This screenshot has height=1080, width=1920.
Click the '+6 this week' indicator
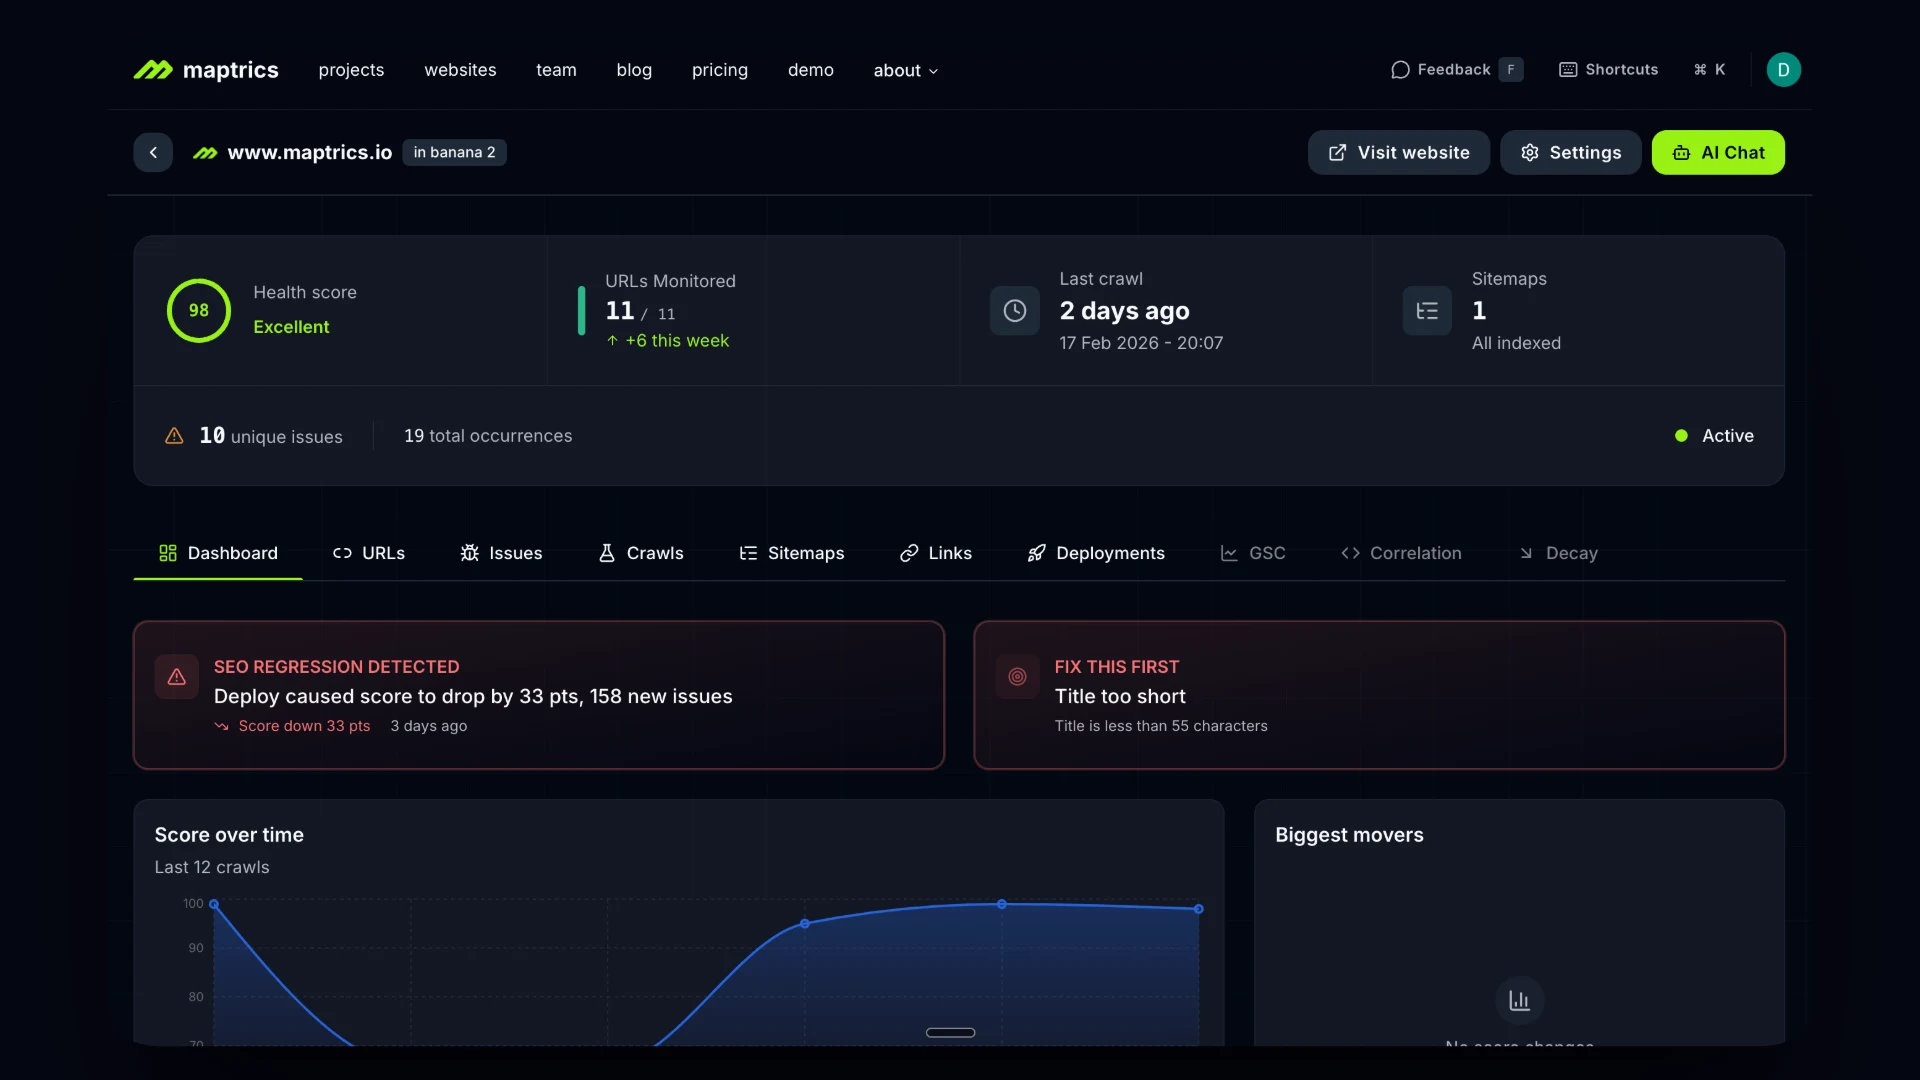click(x=668, y=341)
